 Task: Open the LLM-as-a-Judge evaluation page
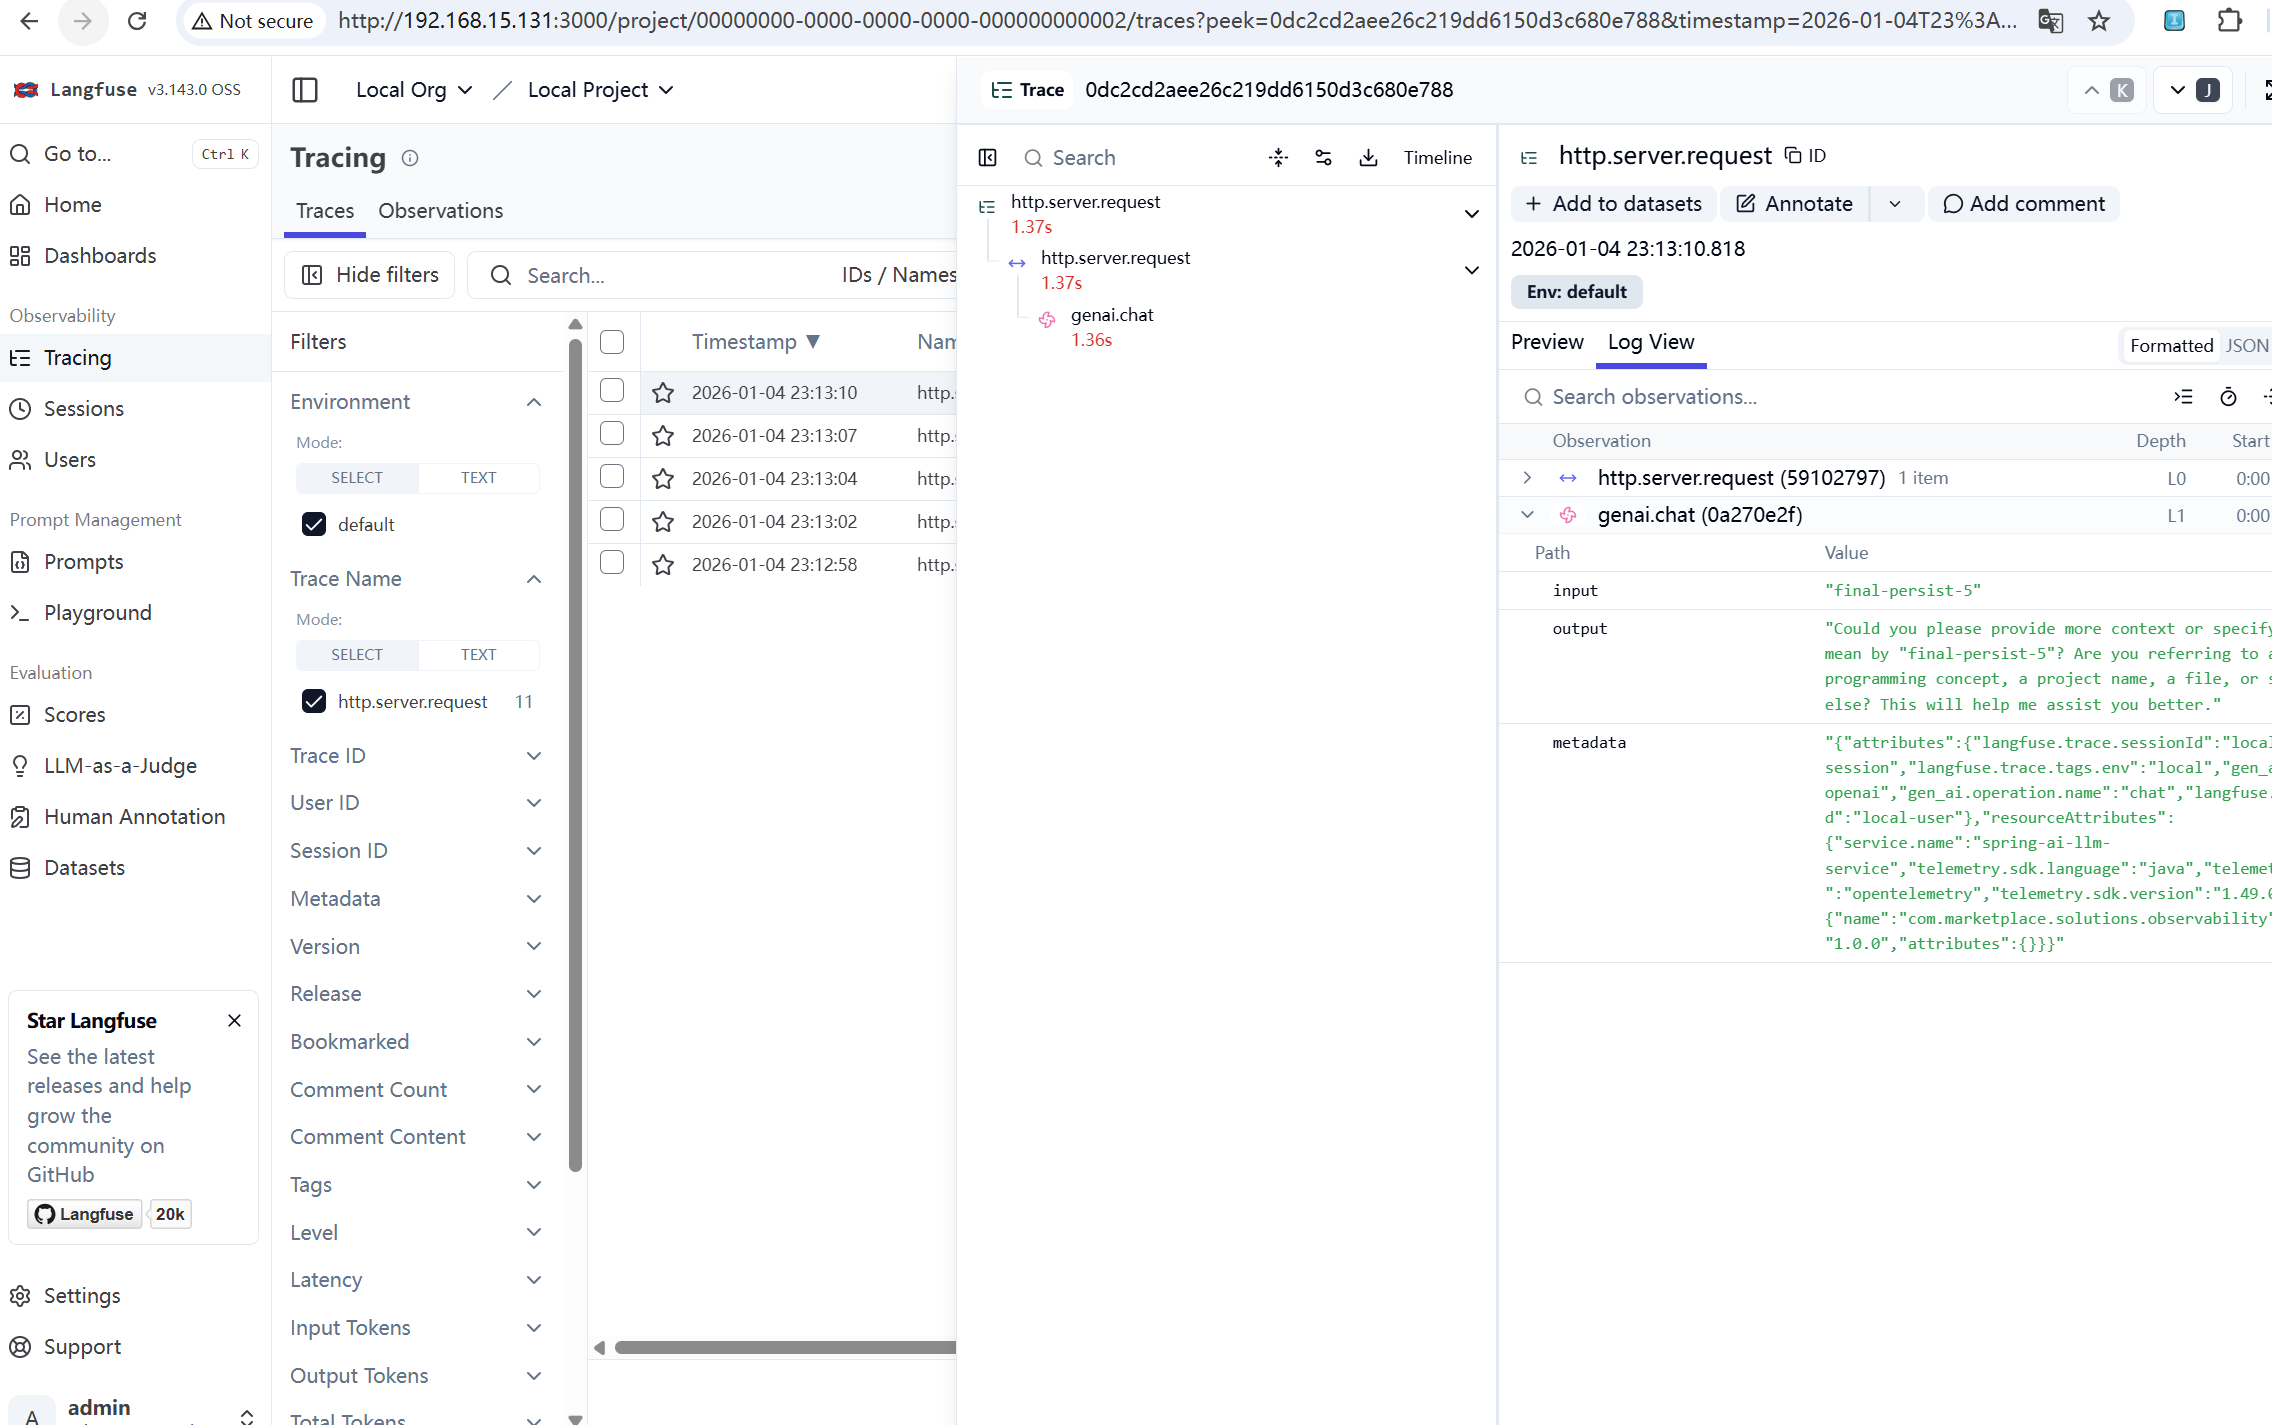click(x=120, y=765)
